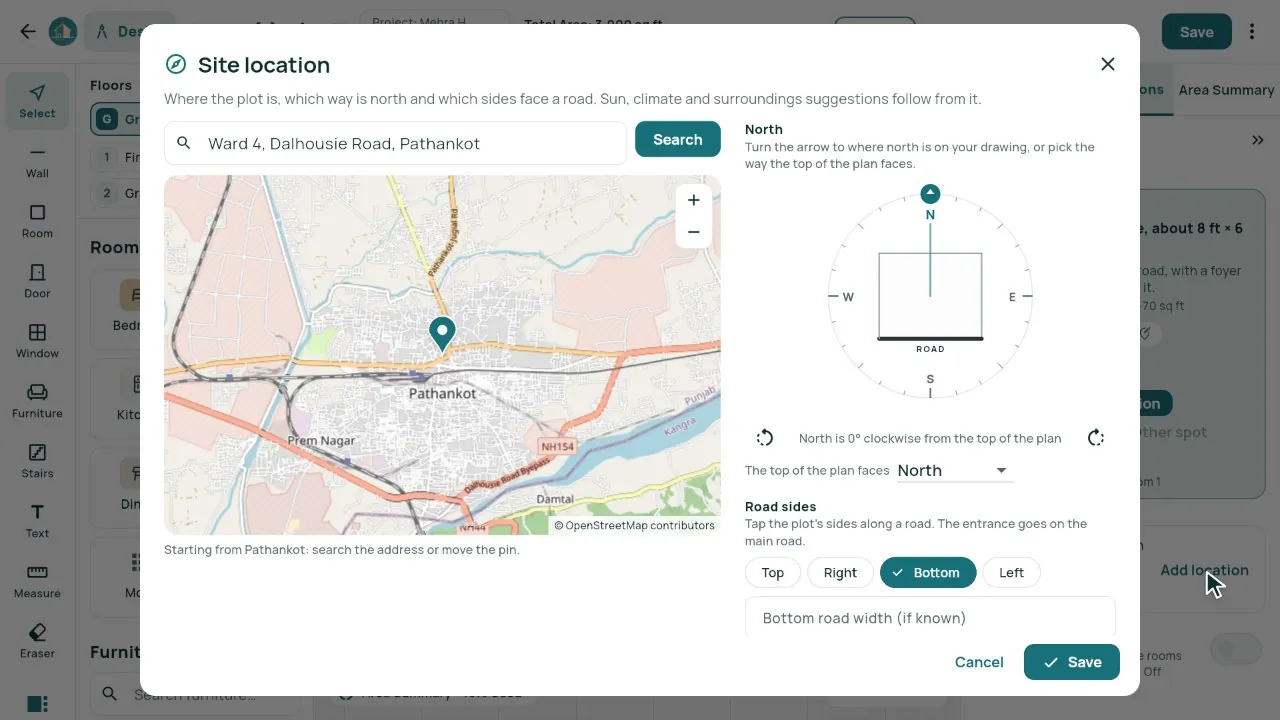
Task: Zoom out on the map
Action: [693, 232]
